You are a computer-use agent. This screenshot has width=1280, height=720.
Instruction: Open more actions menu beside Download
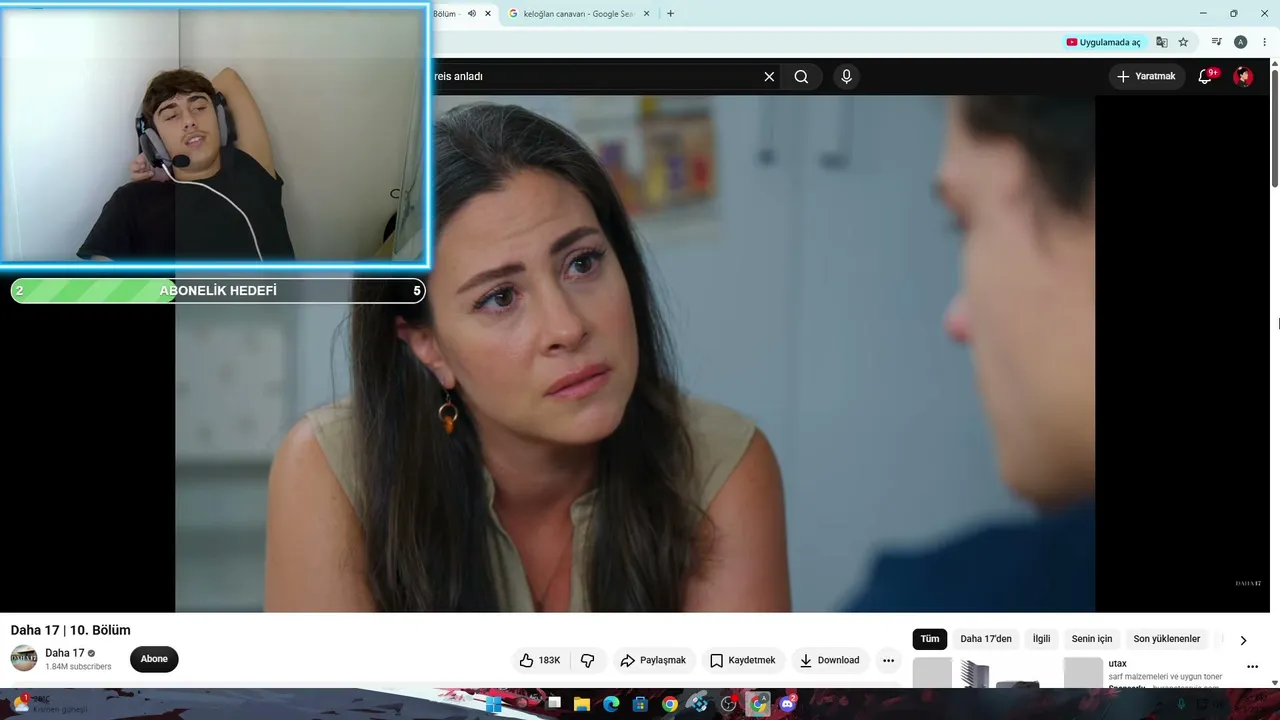click(x=888, y=660)
